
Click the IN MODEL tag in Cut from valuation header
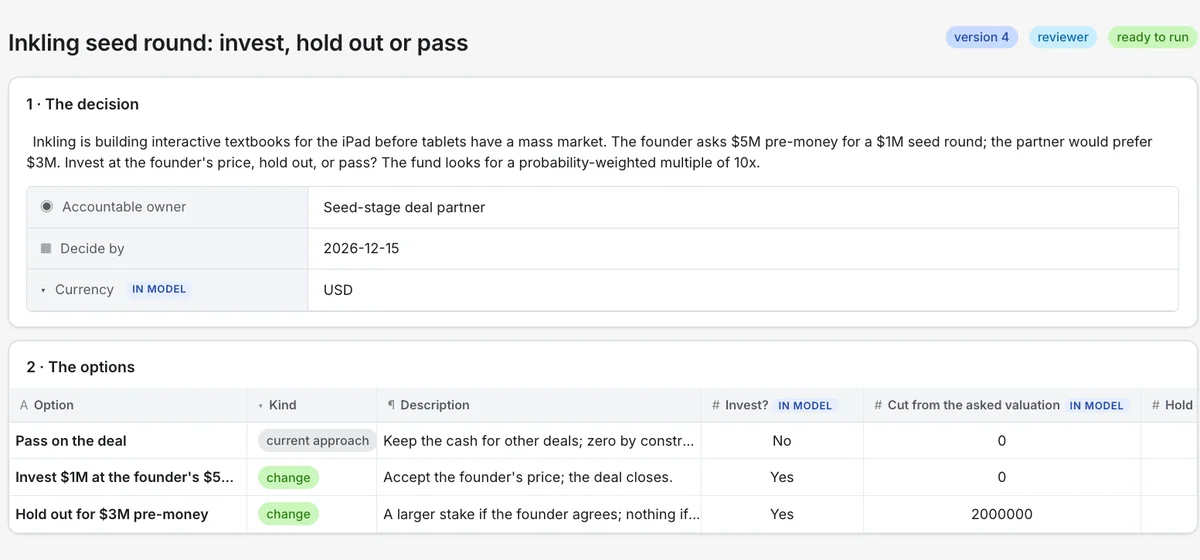(x=1096, y=405)
